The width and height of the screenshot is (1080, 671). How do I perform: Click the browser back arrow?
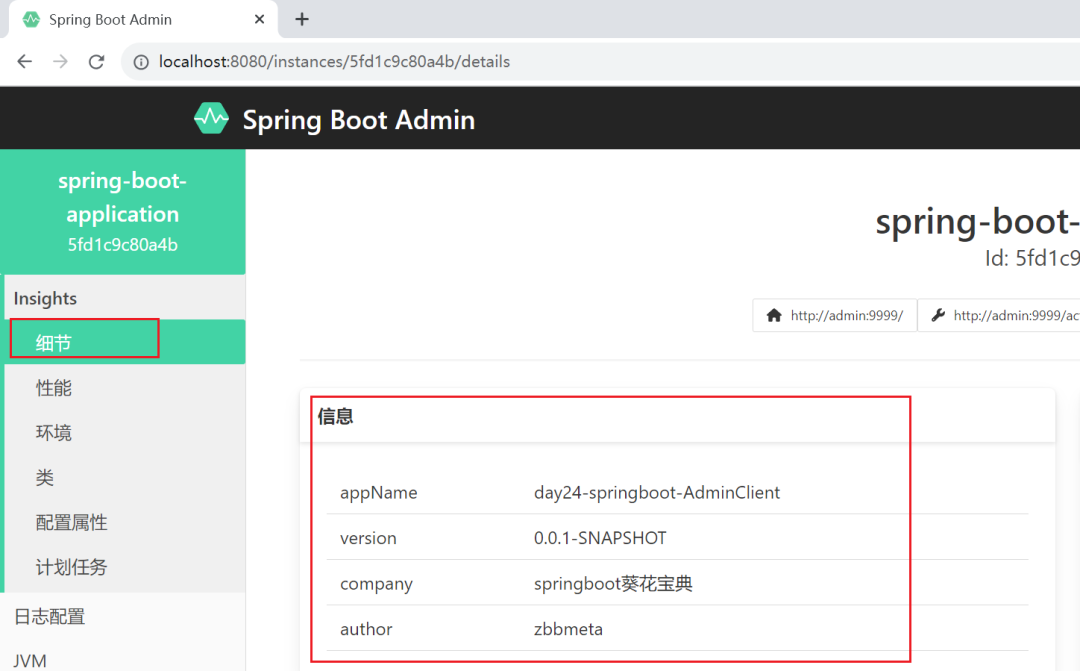click(x=25, y=62)
